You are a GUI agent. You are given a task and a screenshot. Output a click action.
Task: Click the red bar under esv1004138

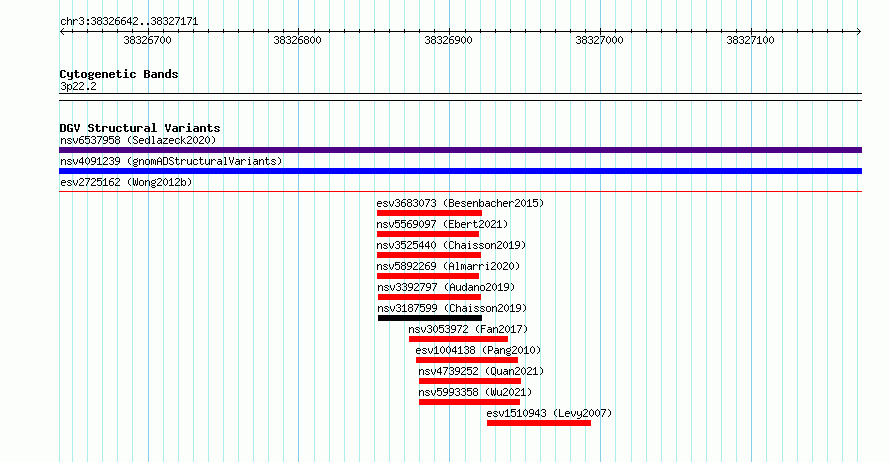[x=467, y=360]
